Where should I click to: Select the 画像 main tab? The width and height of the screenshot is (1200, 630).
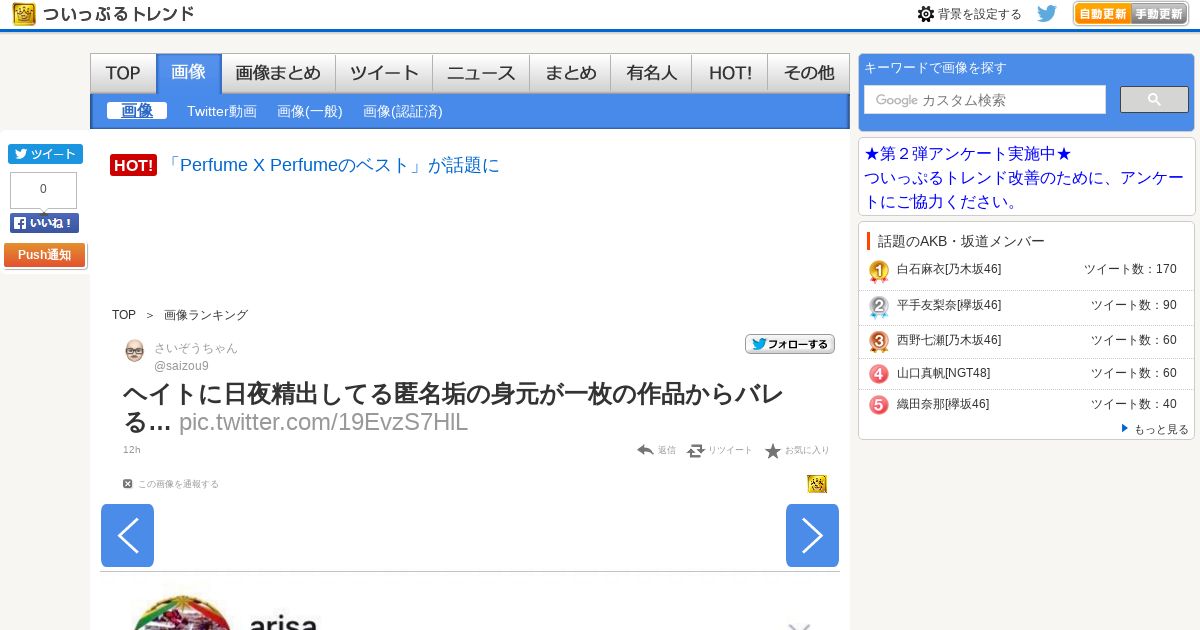189,73
